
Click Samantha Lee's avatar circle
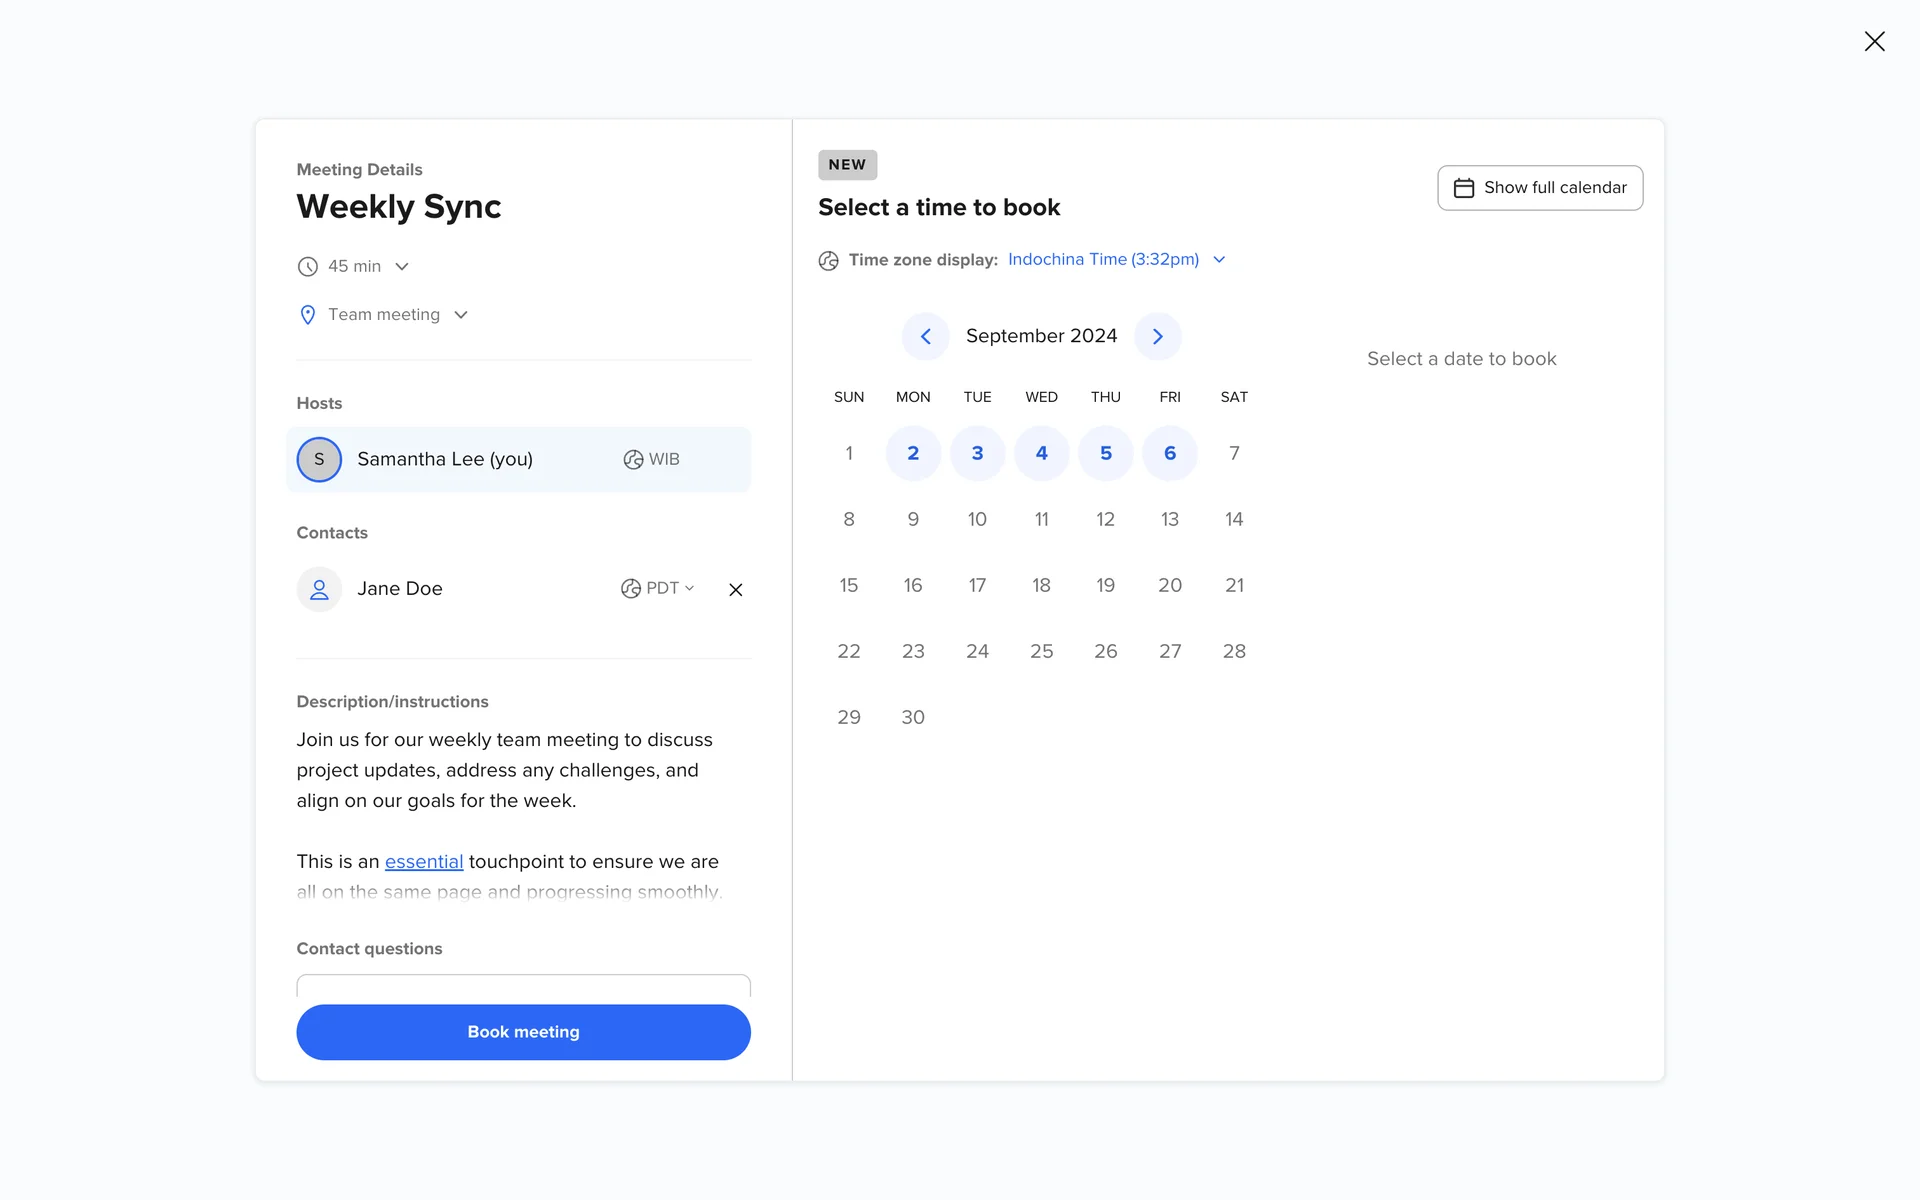(x=319, y=459)
